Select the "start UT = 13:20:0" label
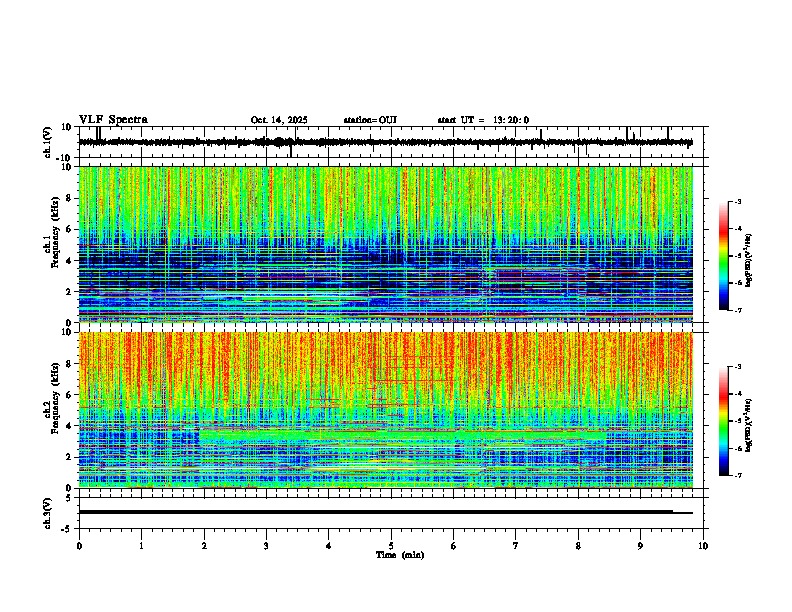 [x=483, y=120]
